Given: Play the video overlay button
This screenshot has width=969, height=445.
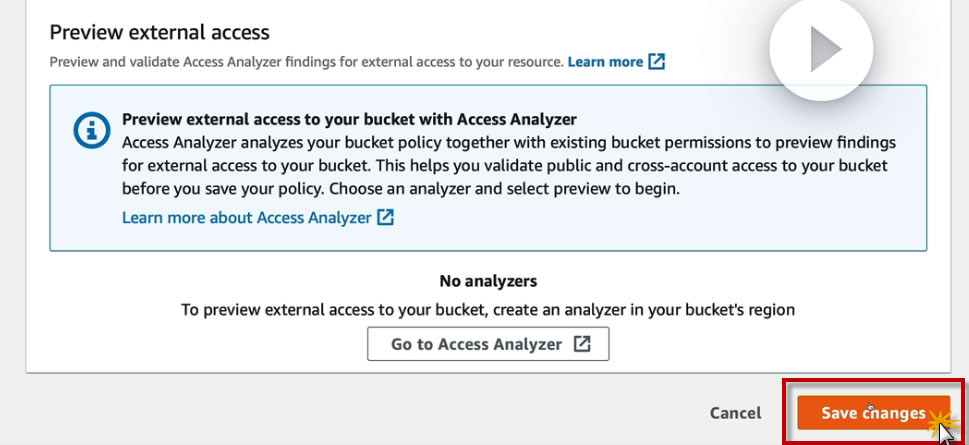Looking at the screenshot, I should (822, 49).
